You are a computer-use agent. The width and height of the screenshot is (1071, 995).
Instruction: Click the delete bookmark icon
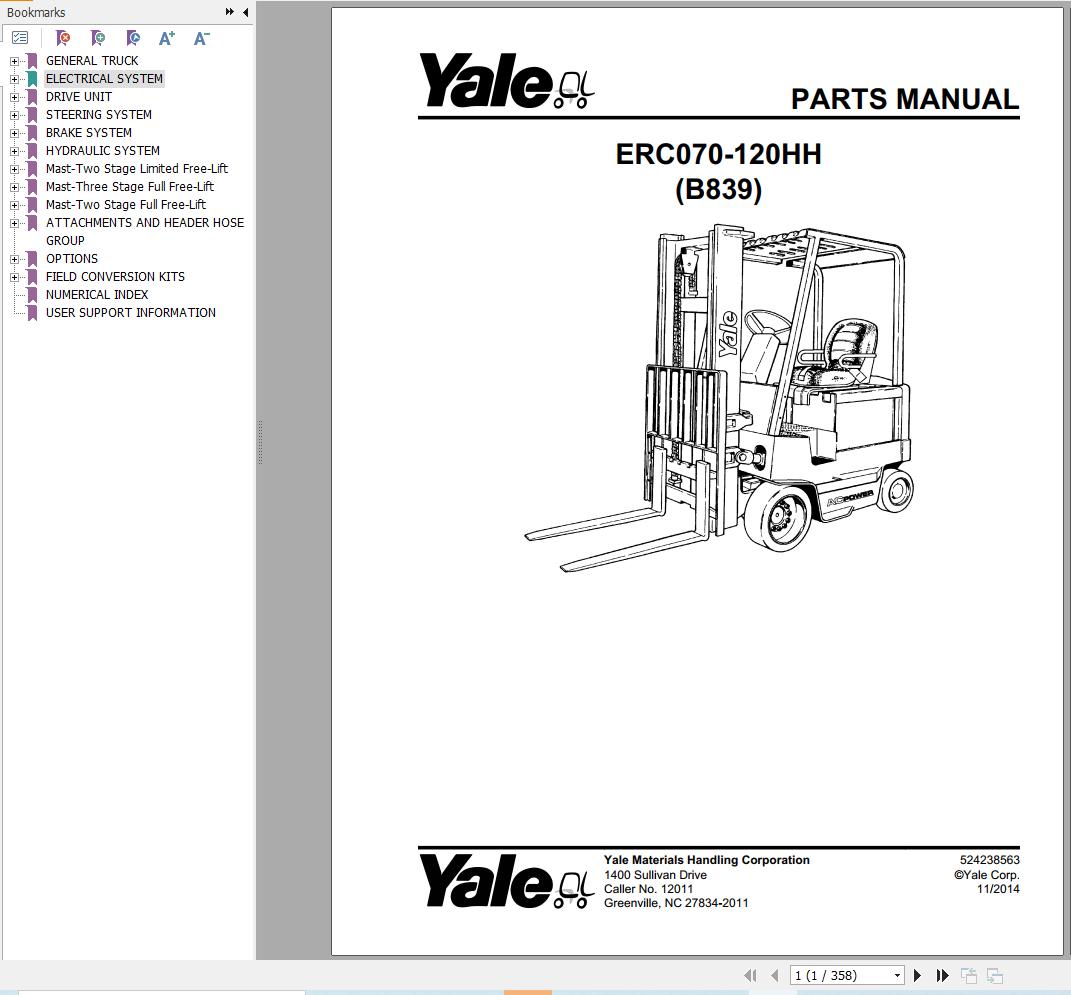coord(63,38)
